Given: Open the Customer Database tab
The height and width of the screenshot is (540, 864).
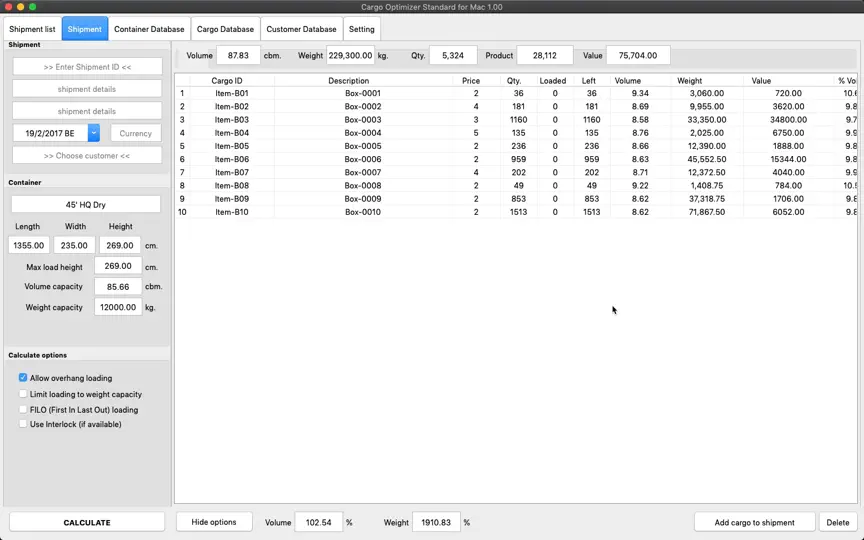Looking at the screenshot, I should tap(301, 29).
